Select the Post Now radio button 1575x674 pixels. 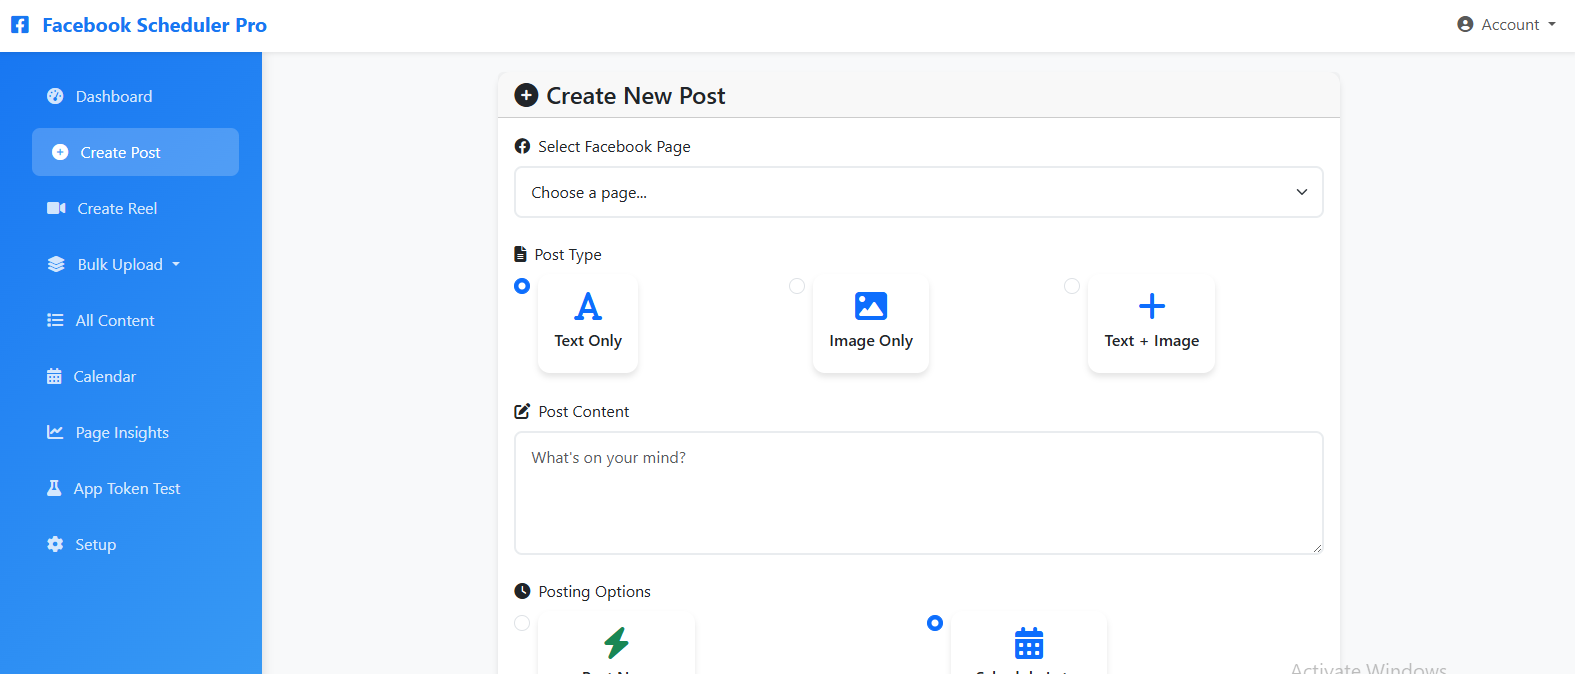(x=522, y=623)
